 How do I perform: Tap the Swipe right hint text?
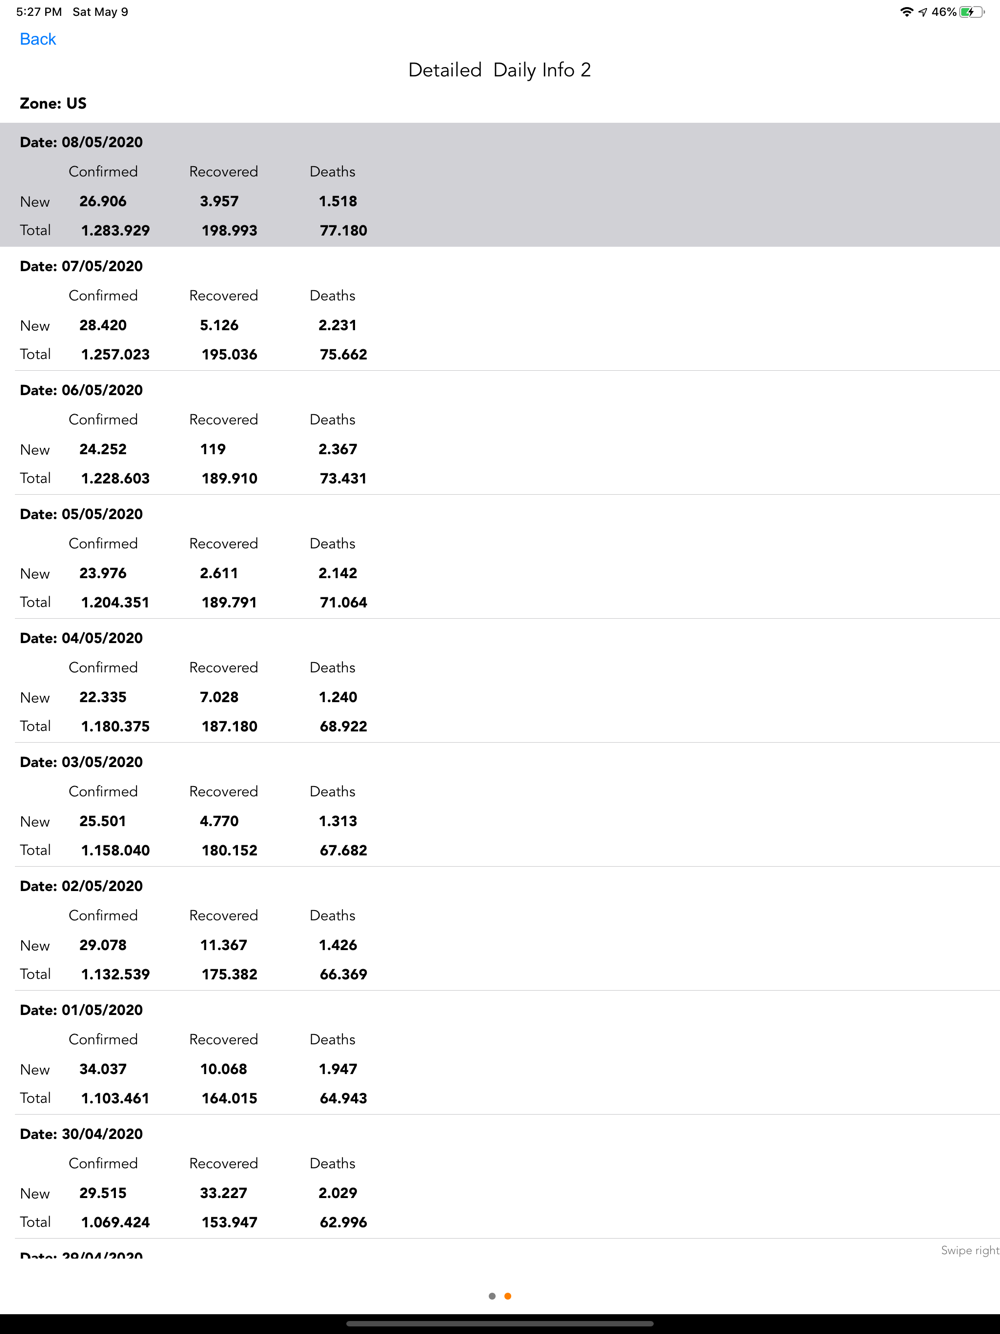969,1250
